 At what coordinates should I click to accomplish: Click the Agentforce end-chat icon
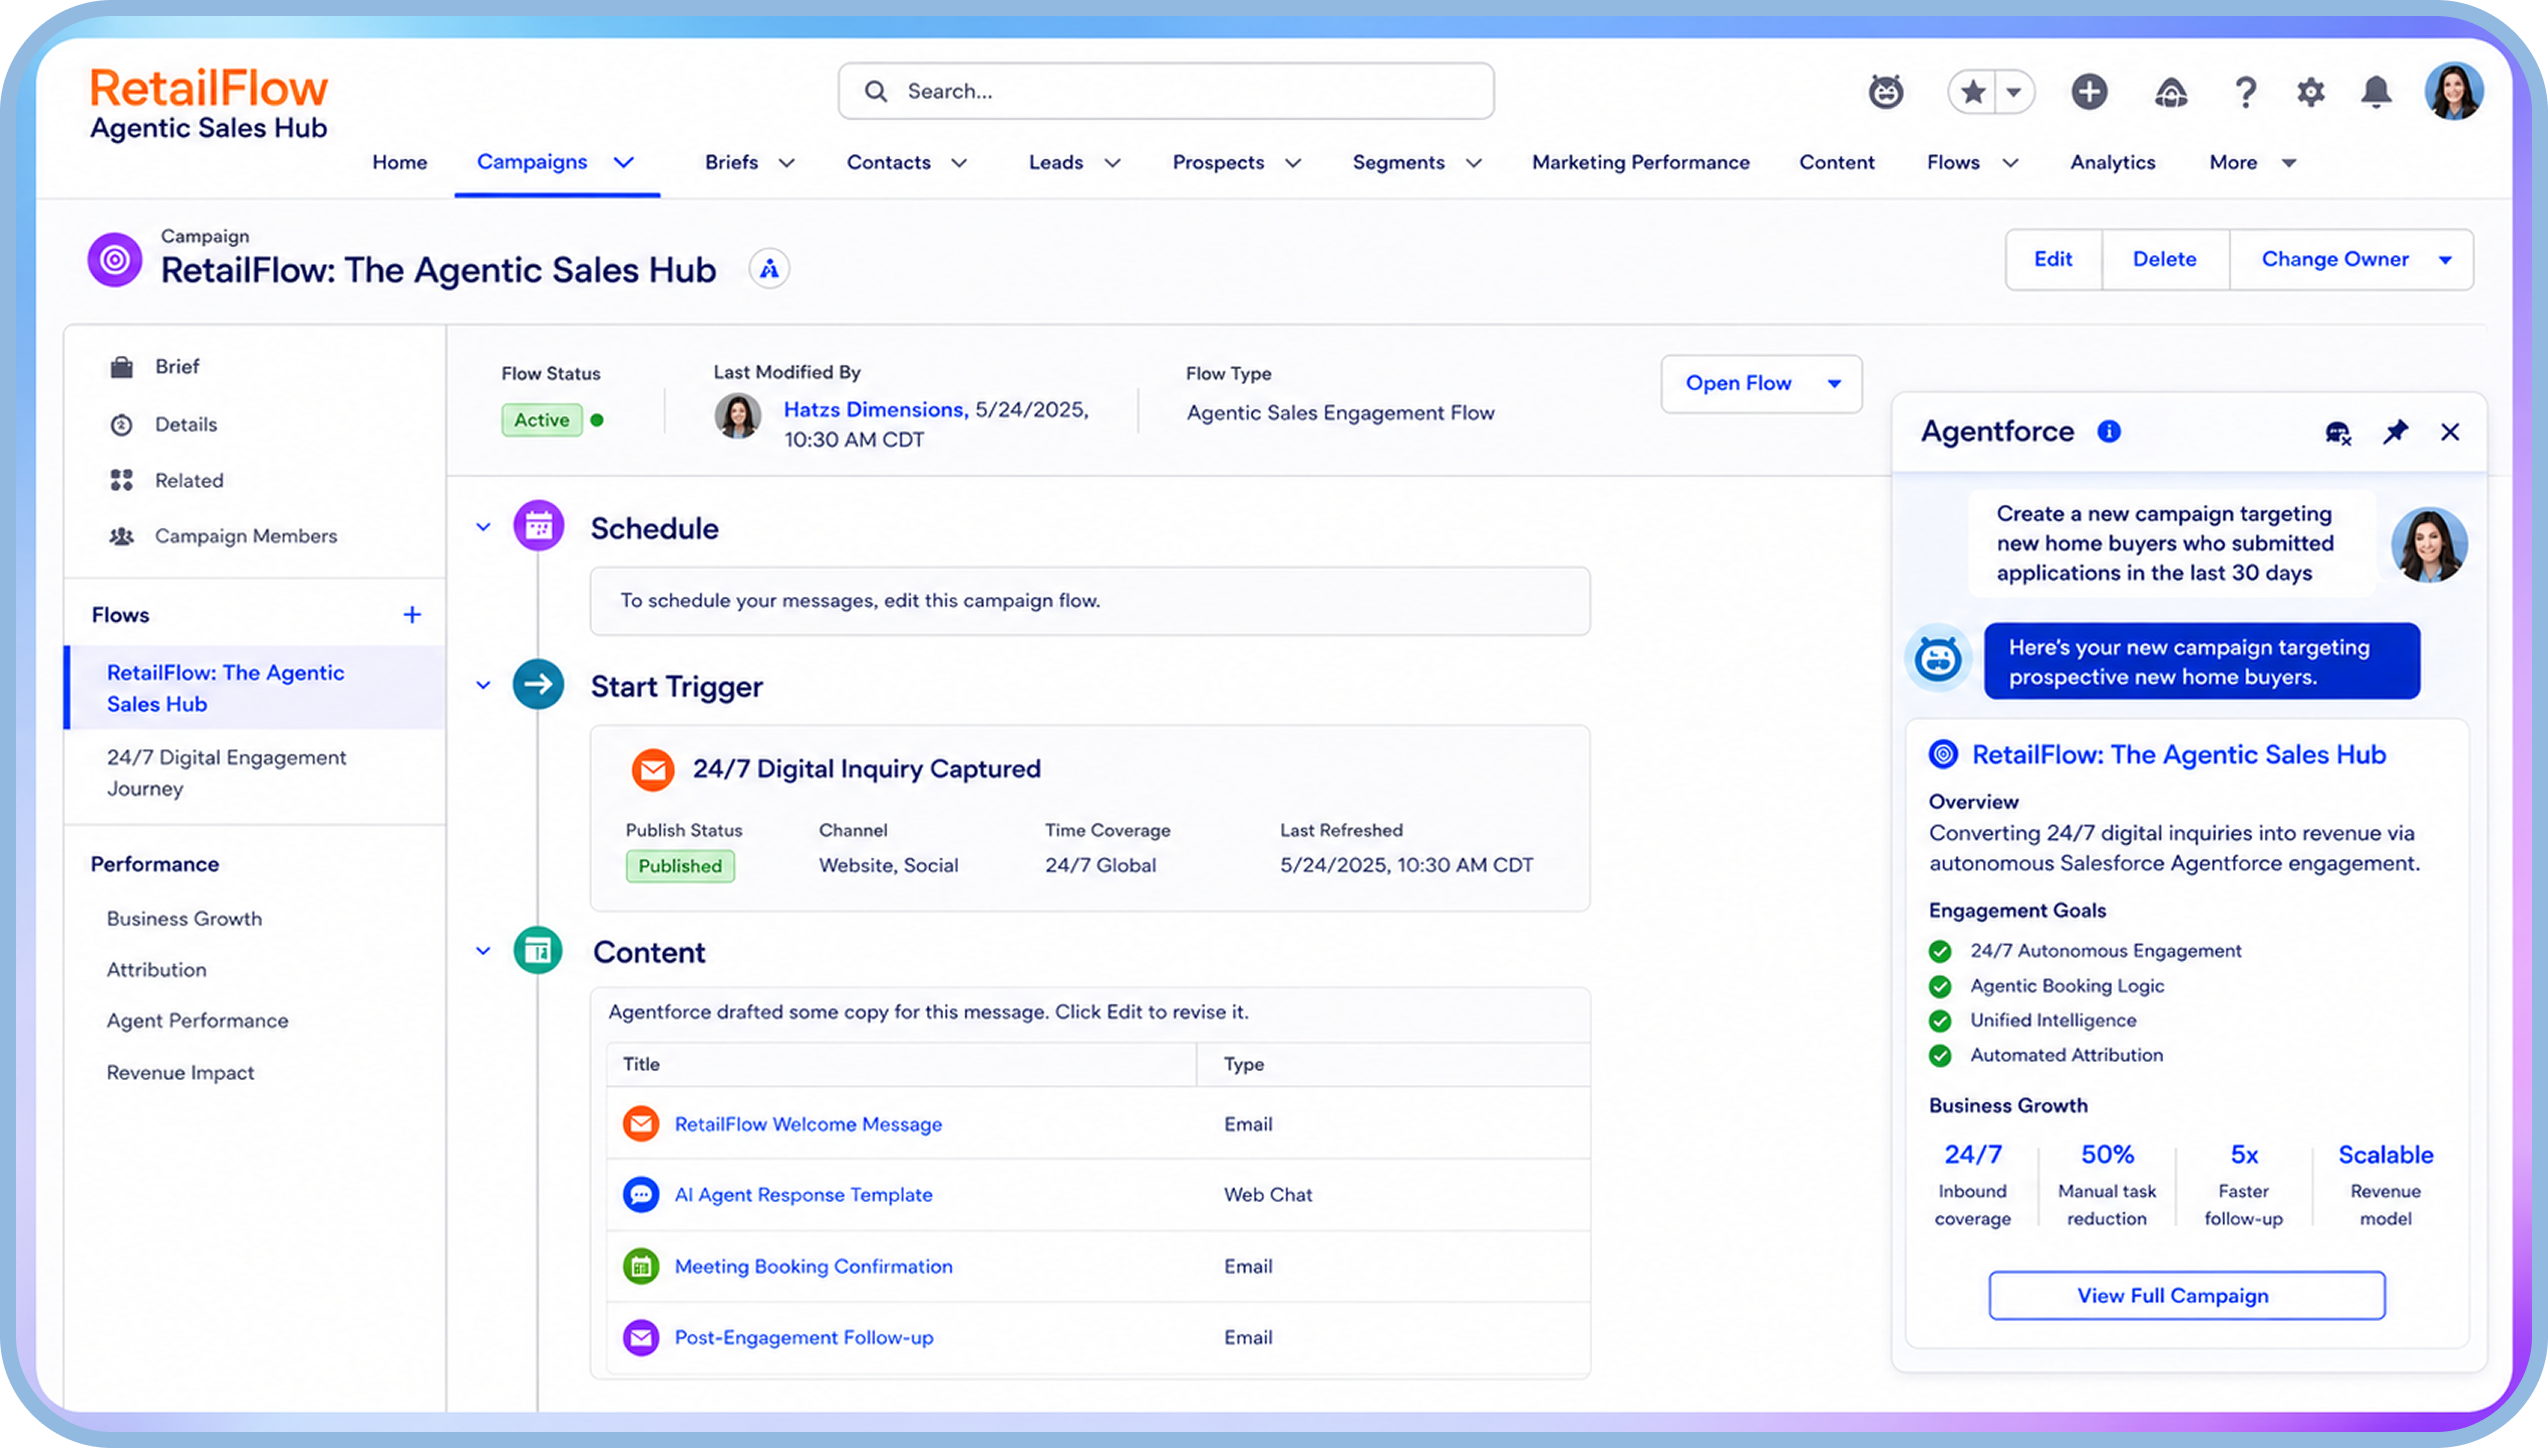[2338, 432]
